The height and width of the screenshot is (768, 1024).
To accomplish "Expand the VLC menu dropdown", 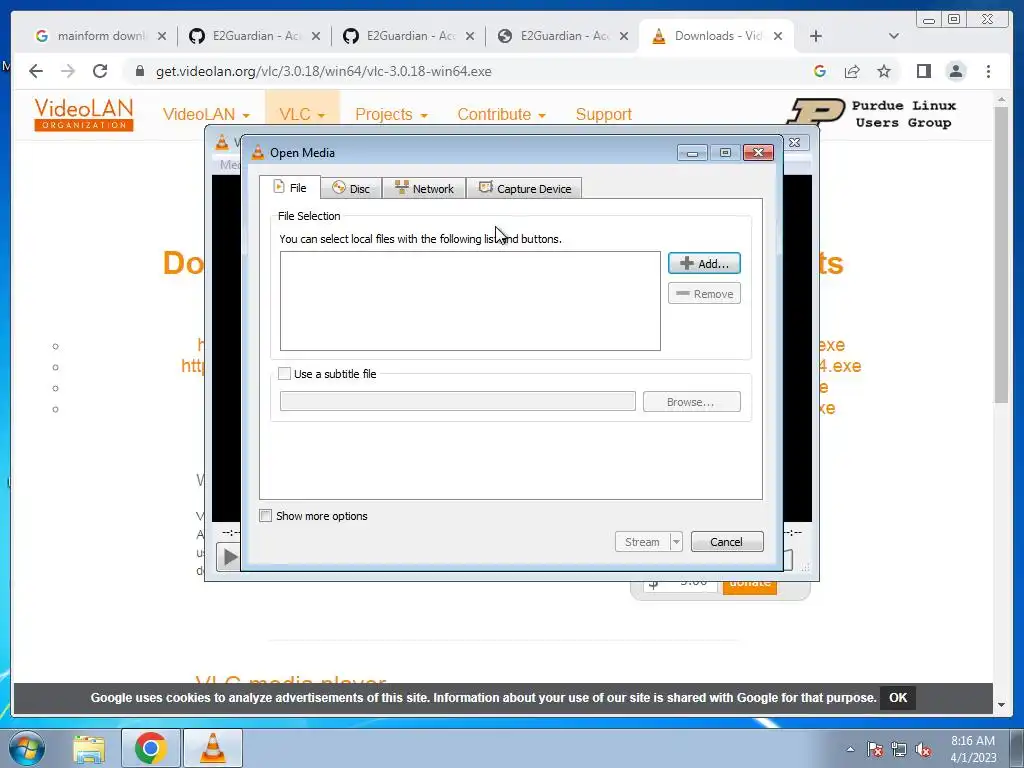I will point(302,114).
